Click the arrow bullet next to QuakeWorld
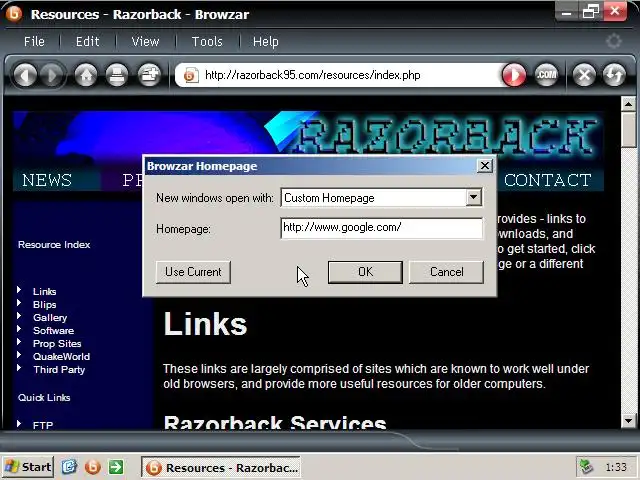 (x=19, y=355)
